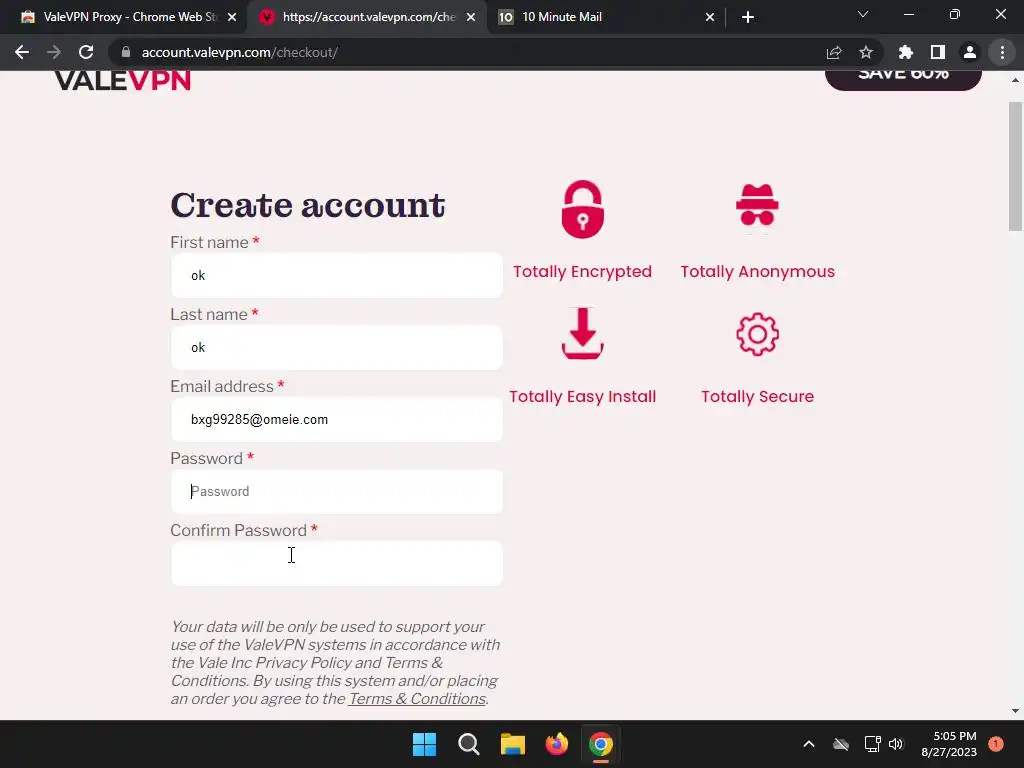The height and width of the screenshot is (768, 1024).
Task: Focus the Confirm Password field
Action: (336, 563)
